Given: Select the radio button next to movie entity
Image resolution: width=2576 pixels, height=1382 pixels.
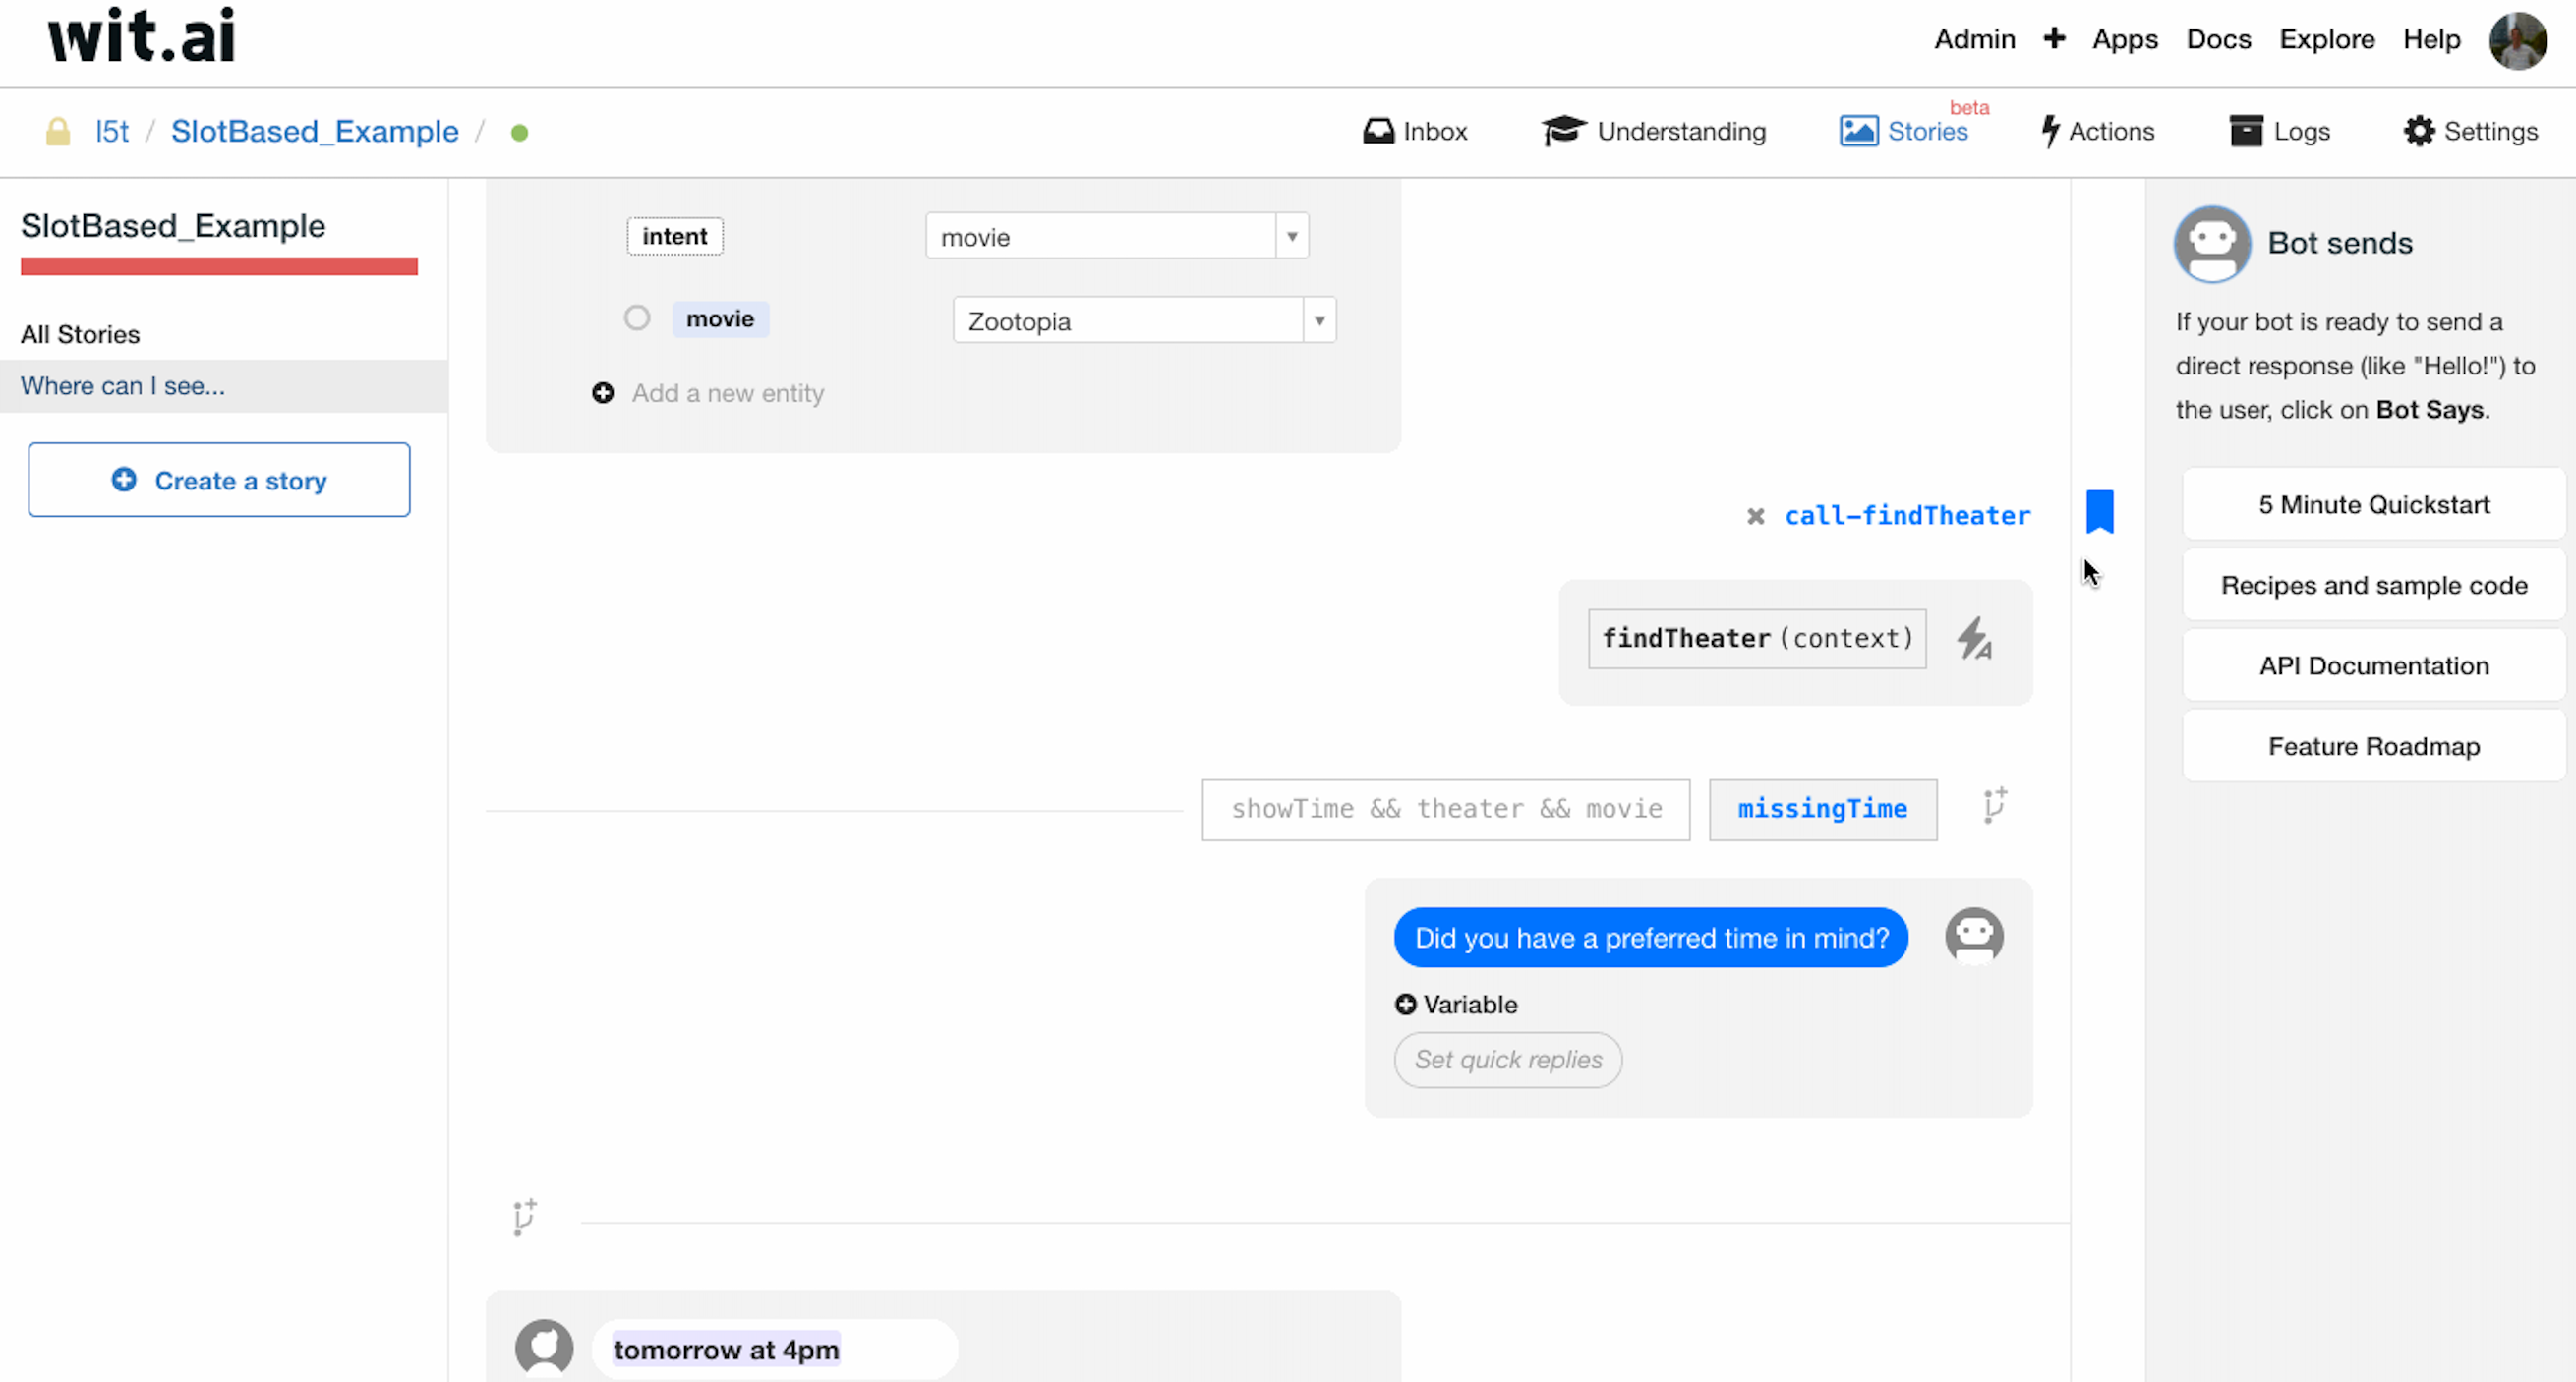Looking at the screenshot, I should (x=637, y=318).
